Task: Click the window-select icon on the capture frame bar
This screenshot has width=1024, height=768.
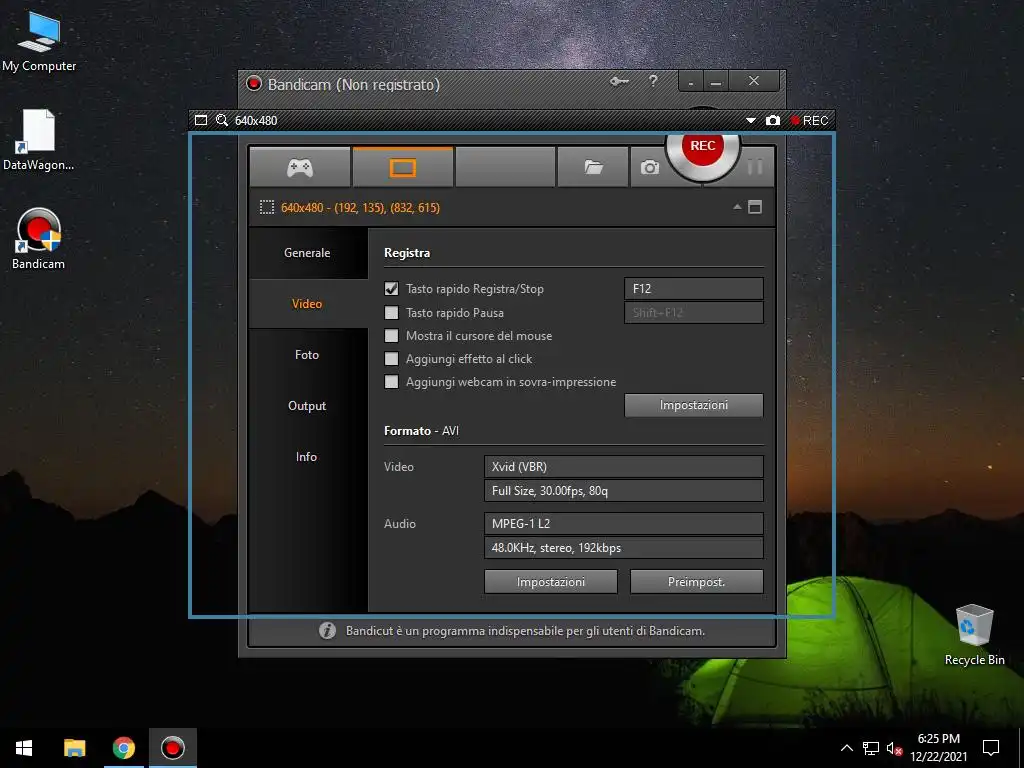Action: pos(201,120)
